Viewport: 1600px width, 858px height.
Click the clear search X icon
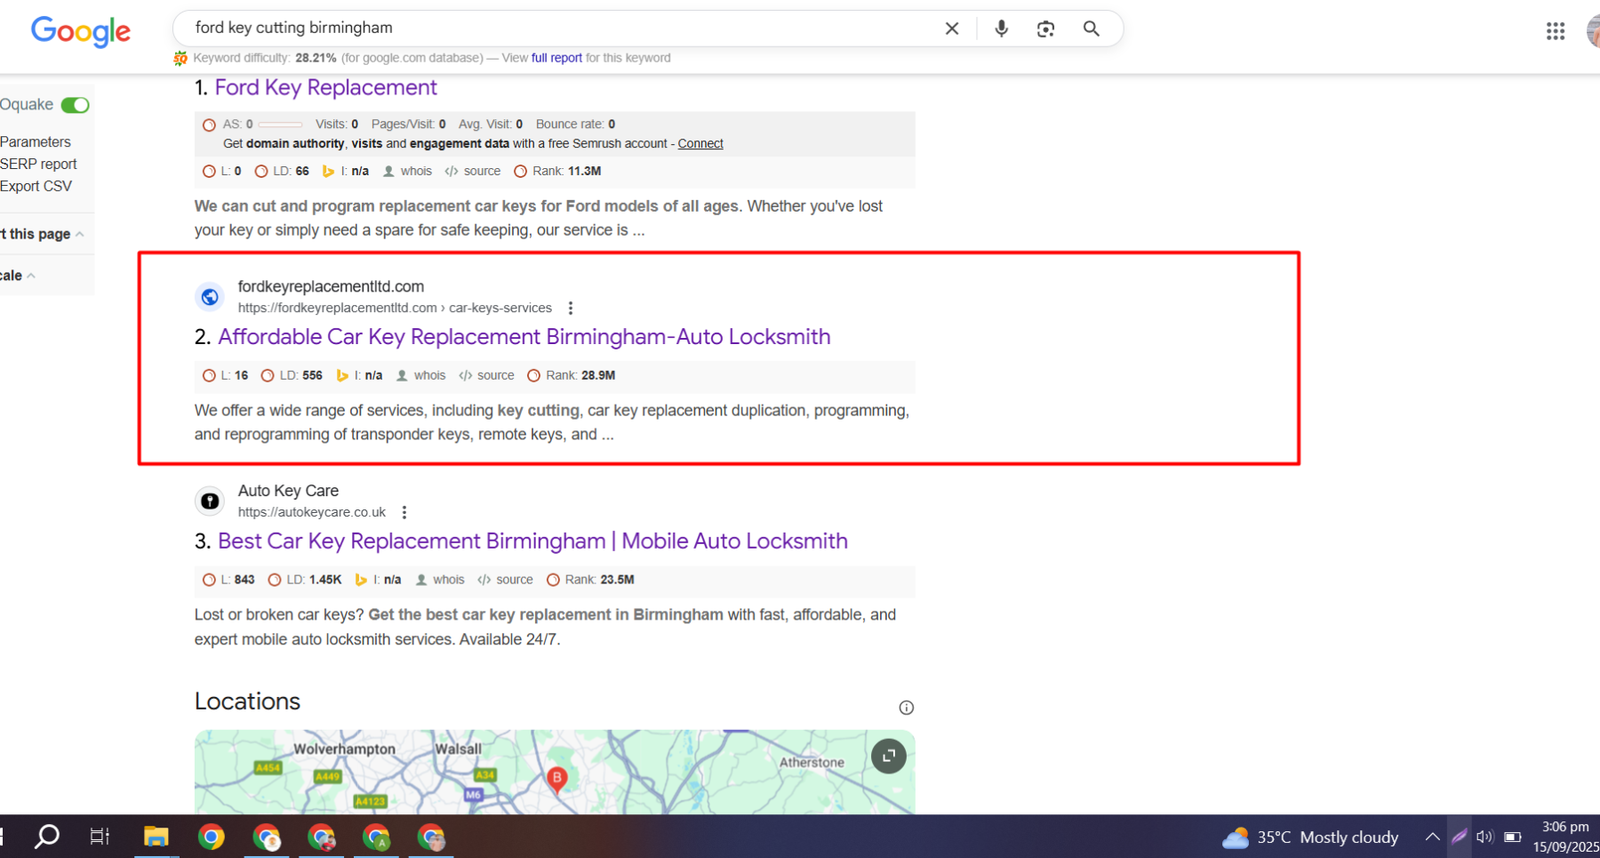click(951, 29)
